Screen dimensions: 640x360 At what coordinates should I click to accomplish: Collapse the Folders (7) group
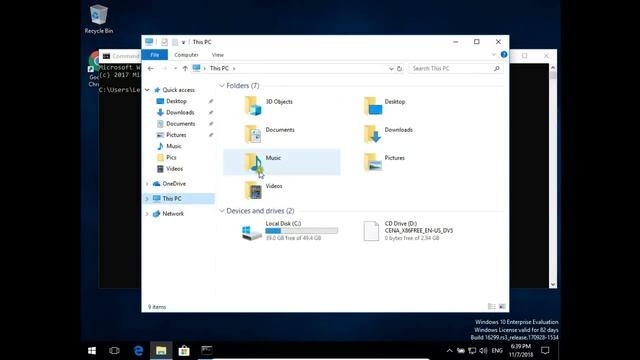(222, 86)
